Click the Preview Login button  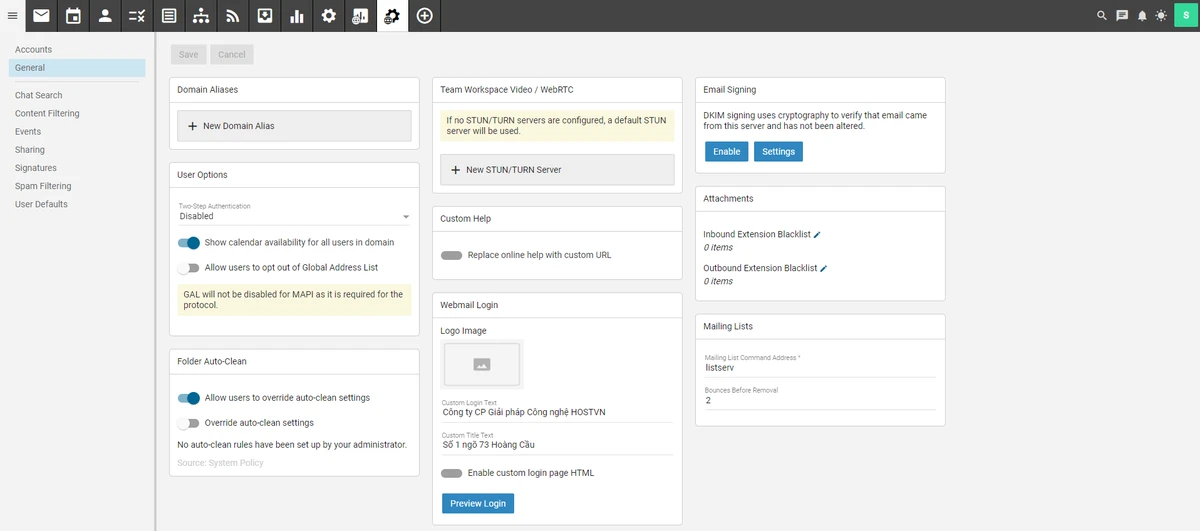coord(478,503)
